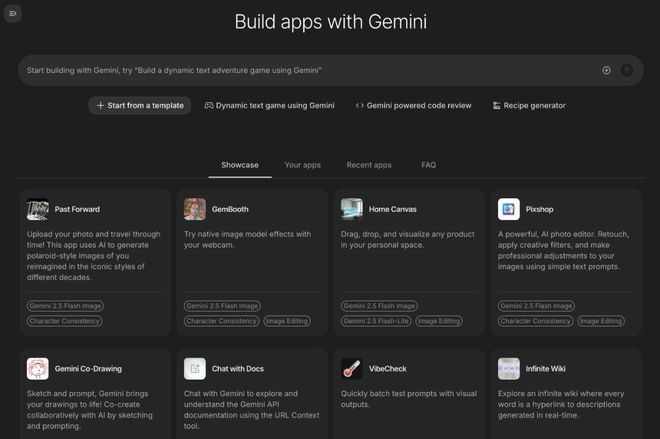Viewport: 660px width, 439px height.
Task: Open the GemBooth app icon
Action: [x=195, y=209]
